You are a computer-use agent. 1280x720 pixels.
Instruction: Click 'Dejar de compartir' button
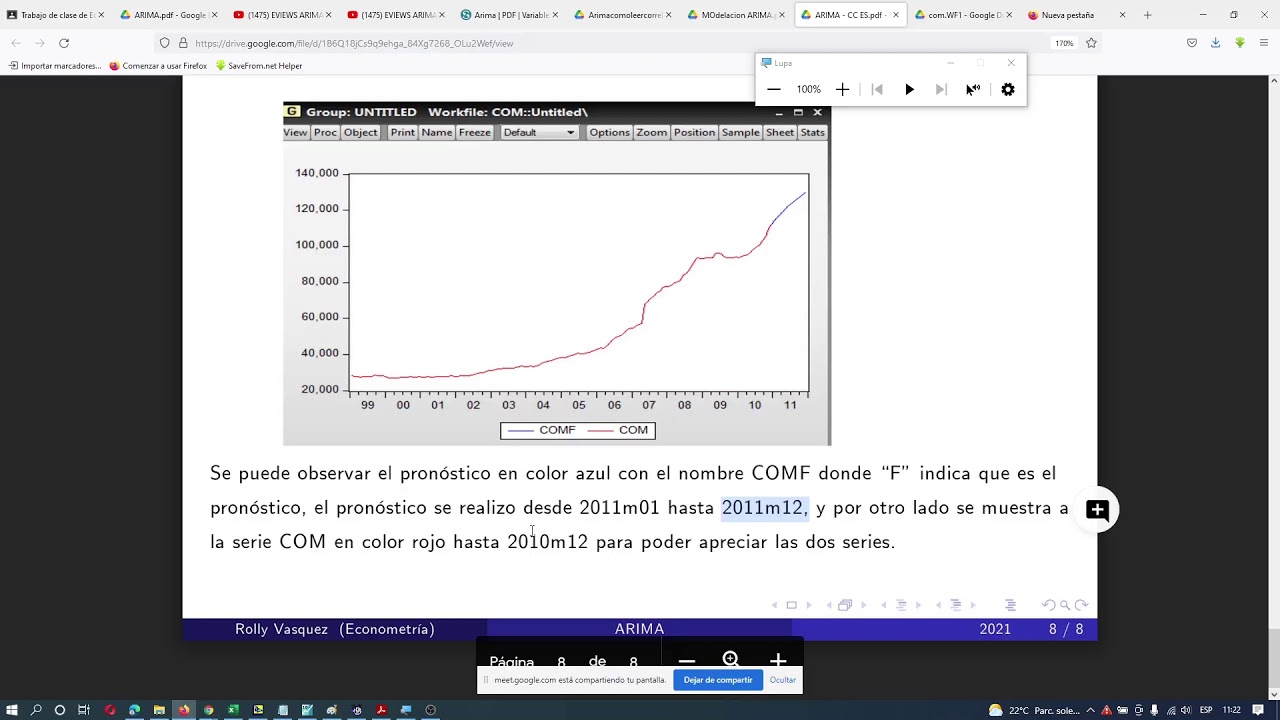pyautogui.click(x=718, y=680)
